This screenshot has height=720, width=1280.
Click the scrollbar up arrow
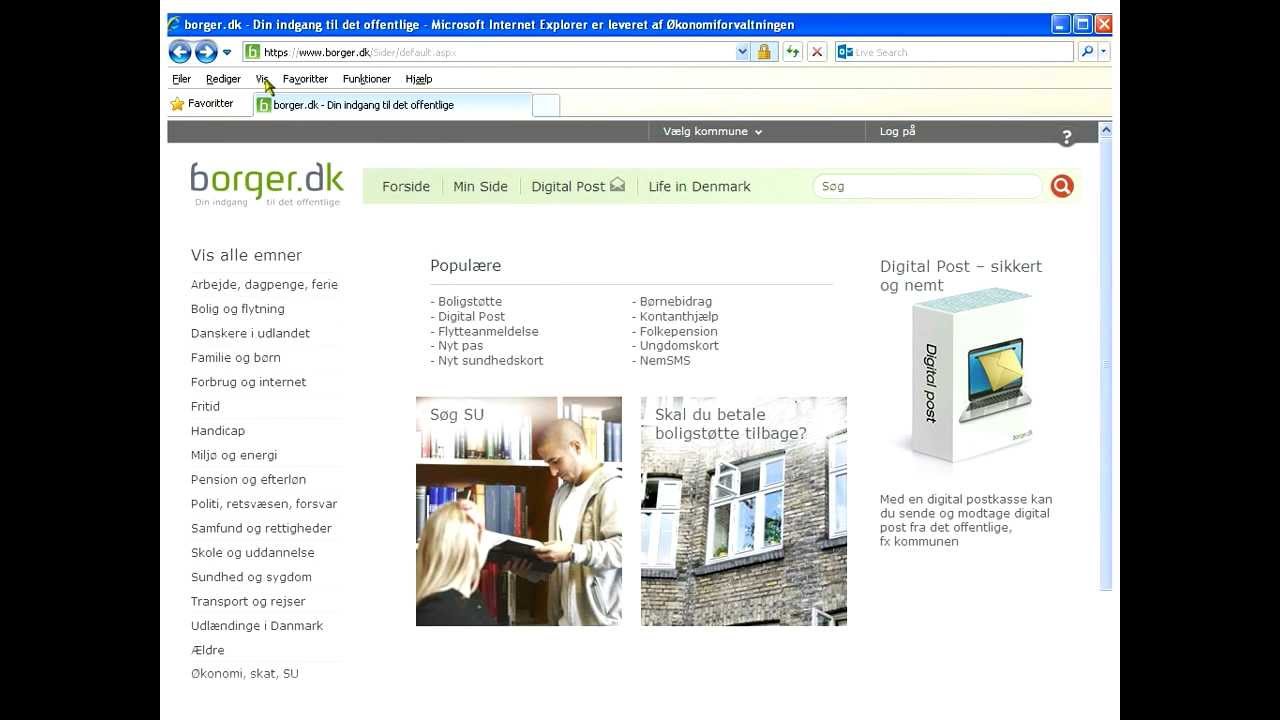pos(1105,130)
